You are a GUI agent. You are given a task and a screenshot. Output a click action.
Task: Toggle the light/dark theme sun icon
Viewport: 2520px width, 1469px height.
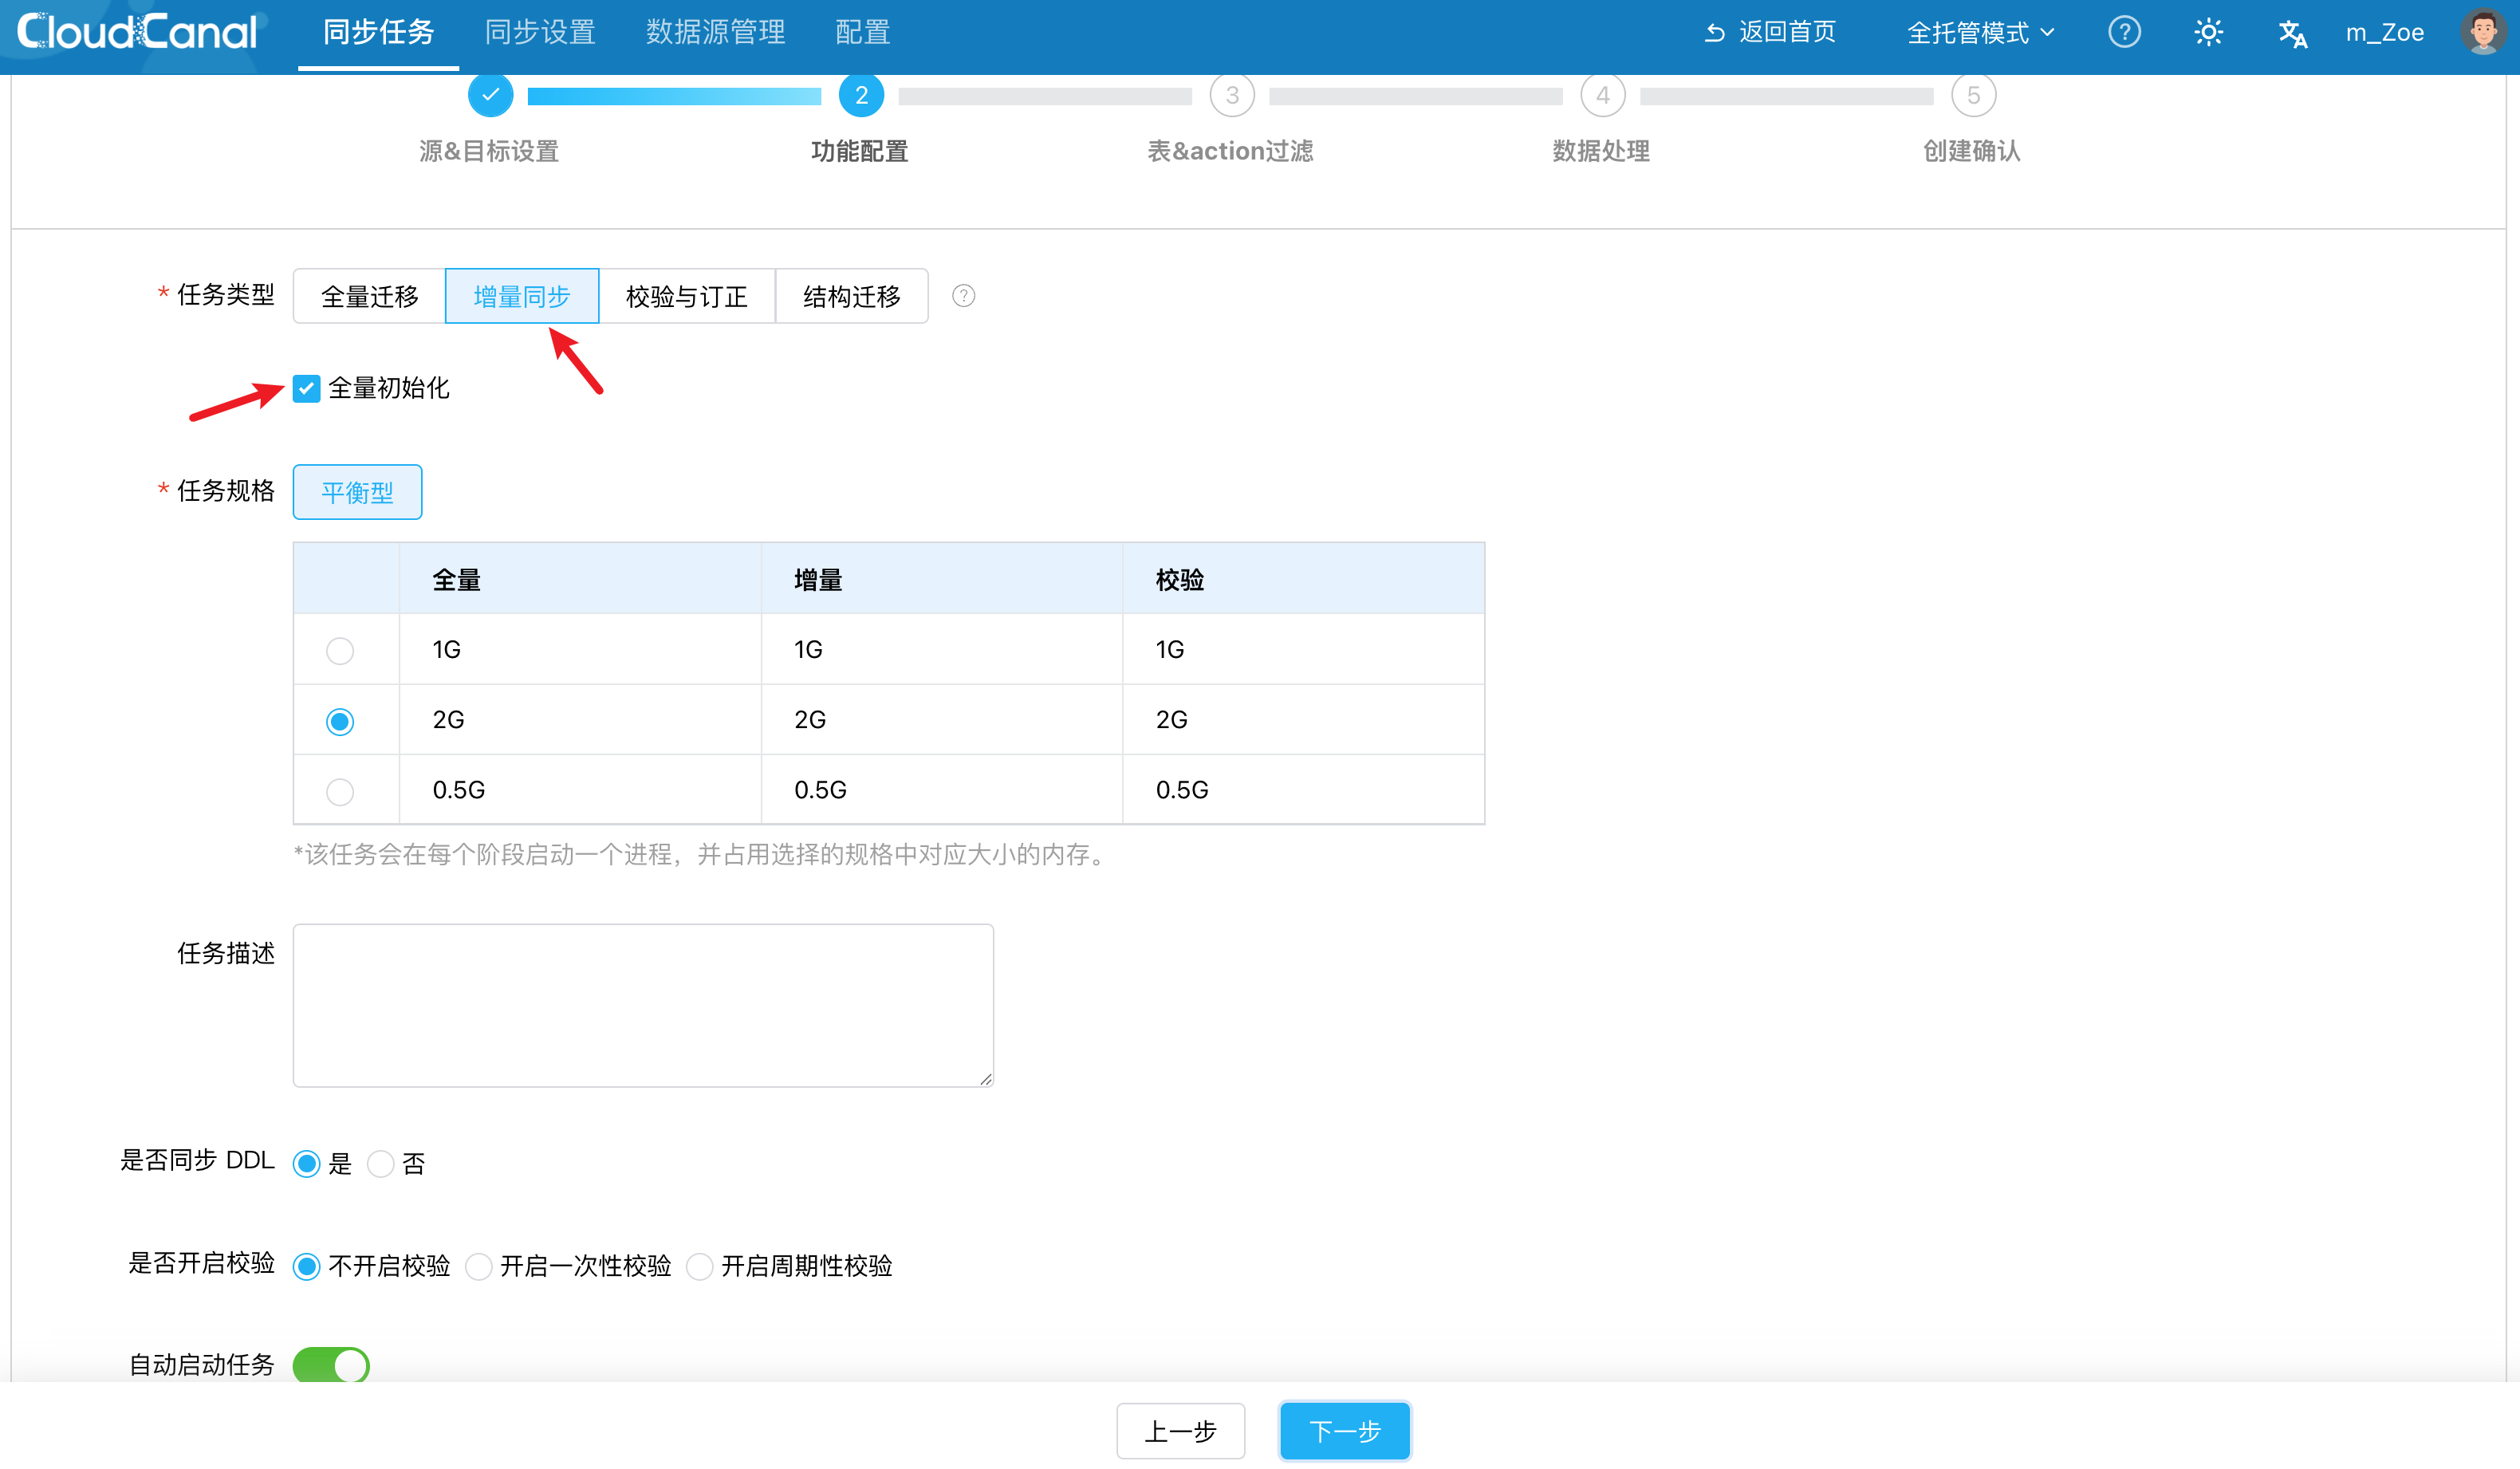[x=2208, y=32]
